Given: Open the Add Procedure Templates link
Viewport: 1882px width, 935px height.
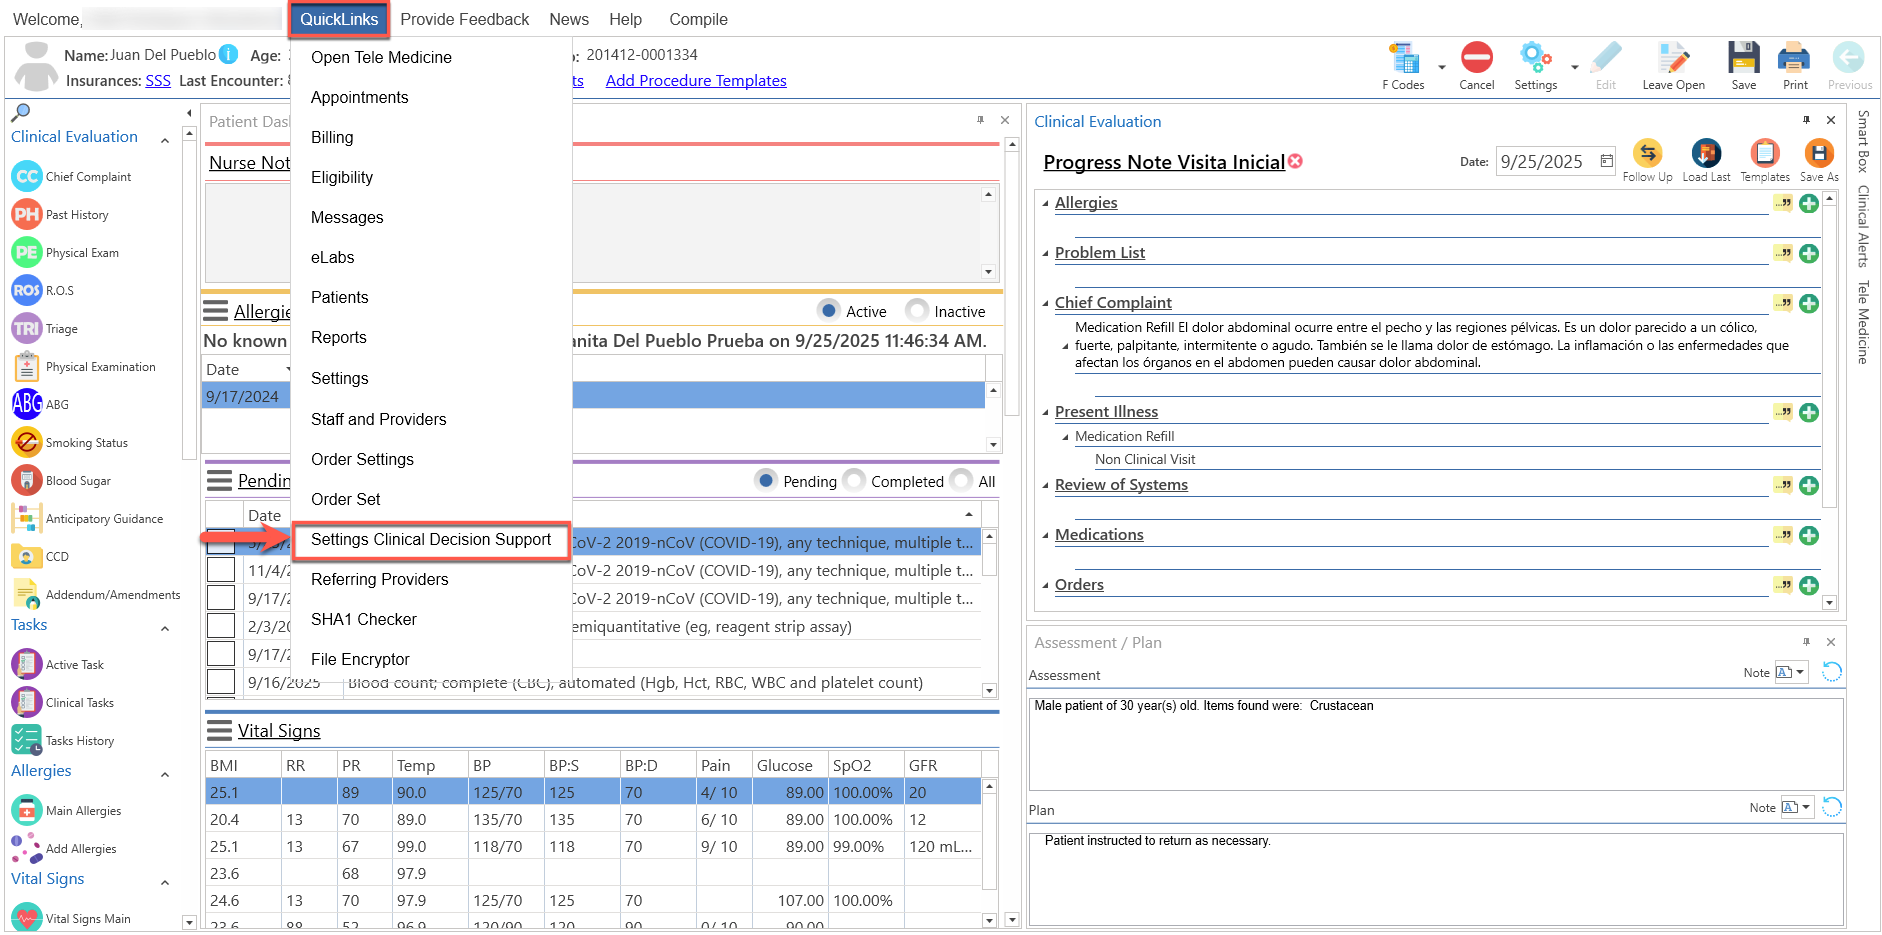Looking at the screenshot, I should 696,81.
